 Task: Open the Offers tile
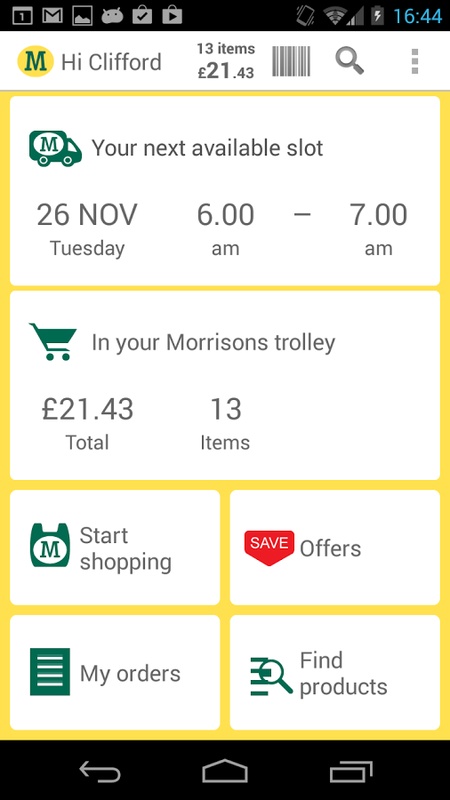click(335, 547)
